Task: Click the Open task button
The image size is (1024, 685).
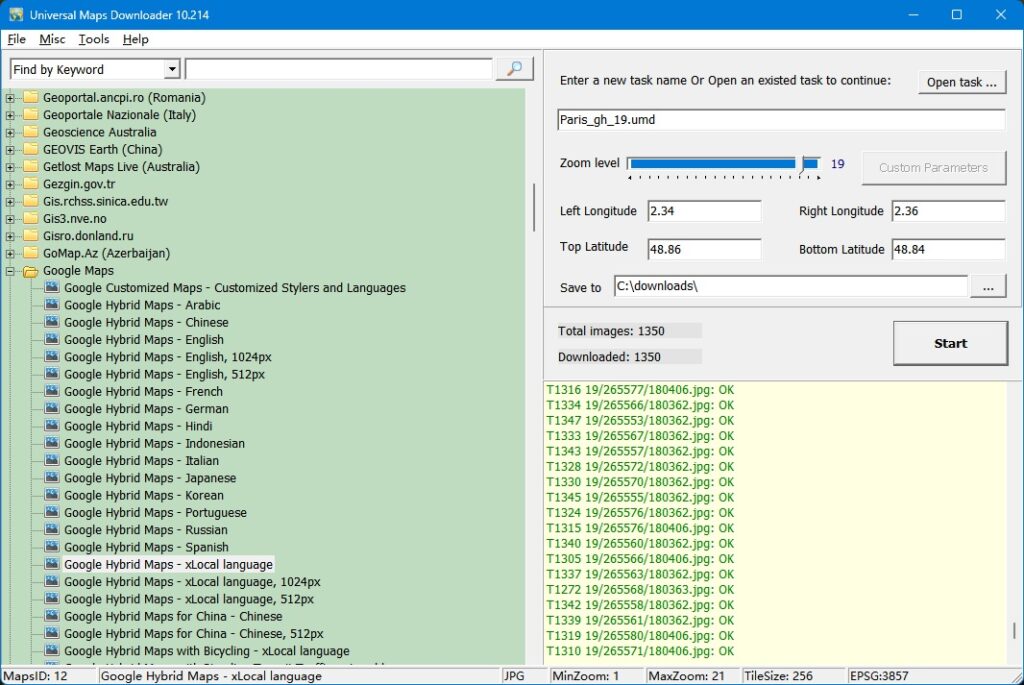Action: (961, 82)
